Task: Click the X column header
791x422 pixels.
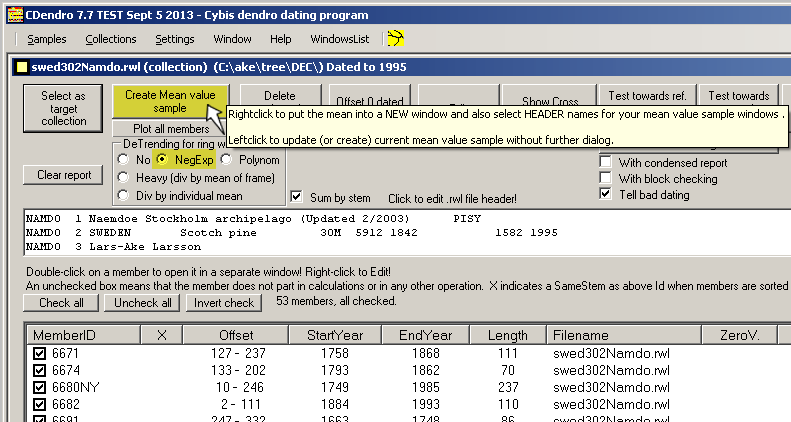Action: [x=161, y=335]
